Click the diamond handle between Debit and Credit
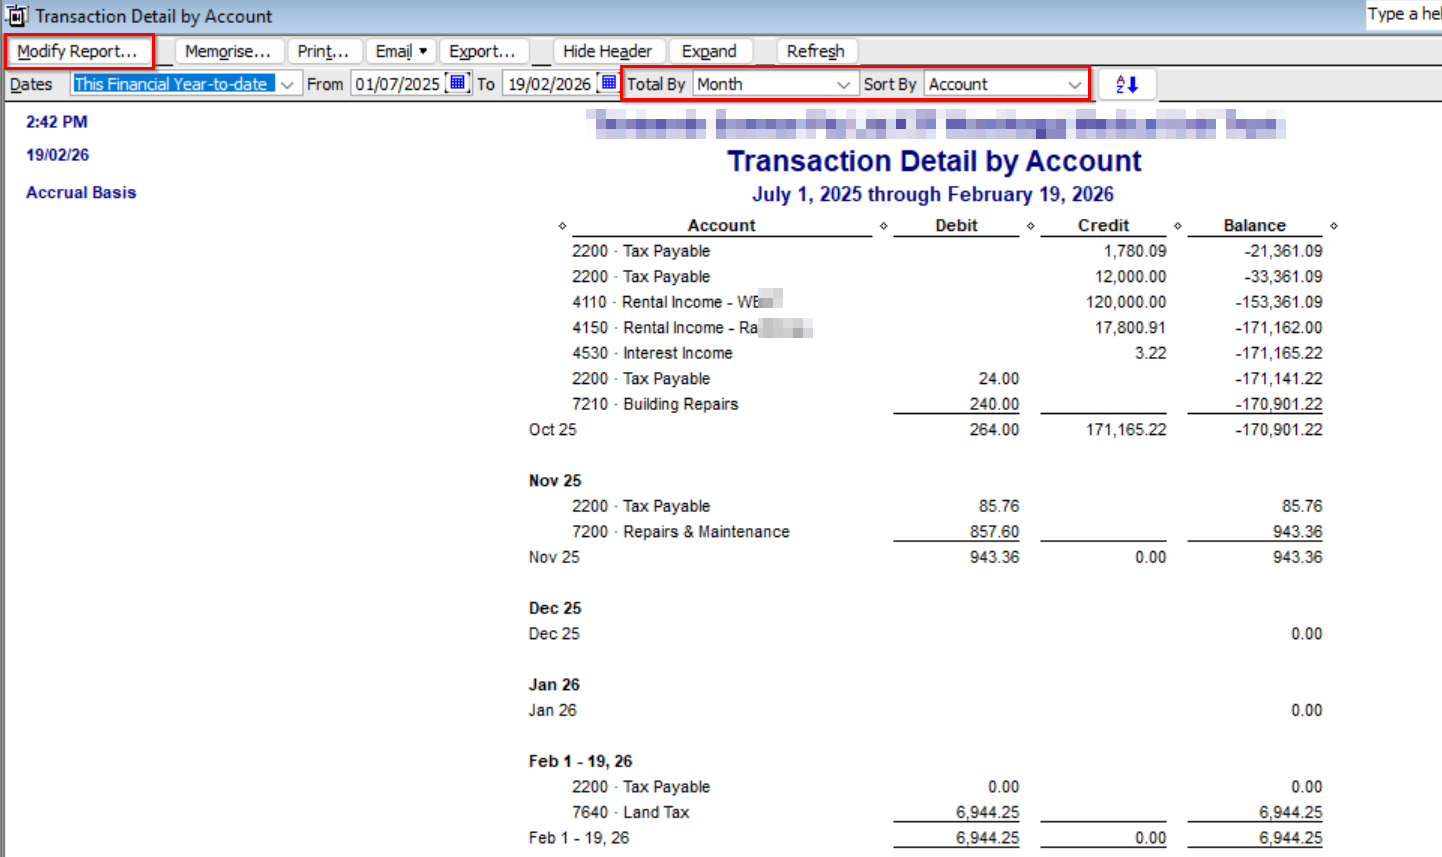The height and width of the screenshot is (857, 1442). click(1031, 226)
